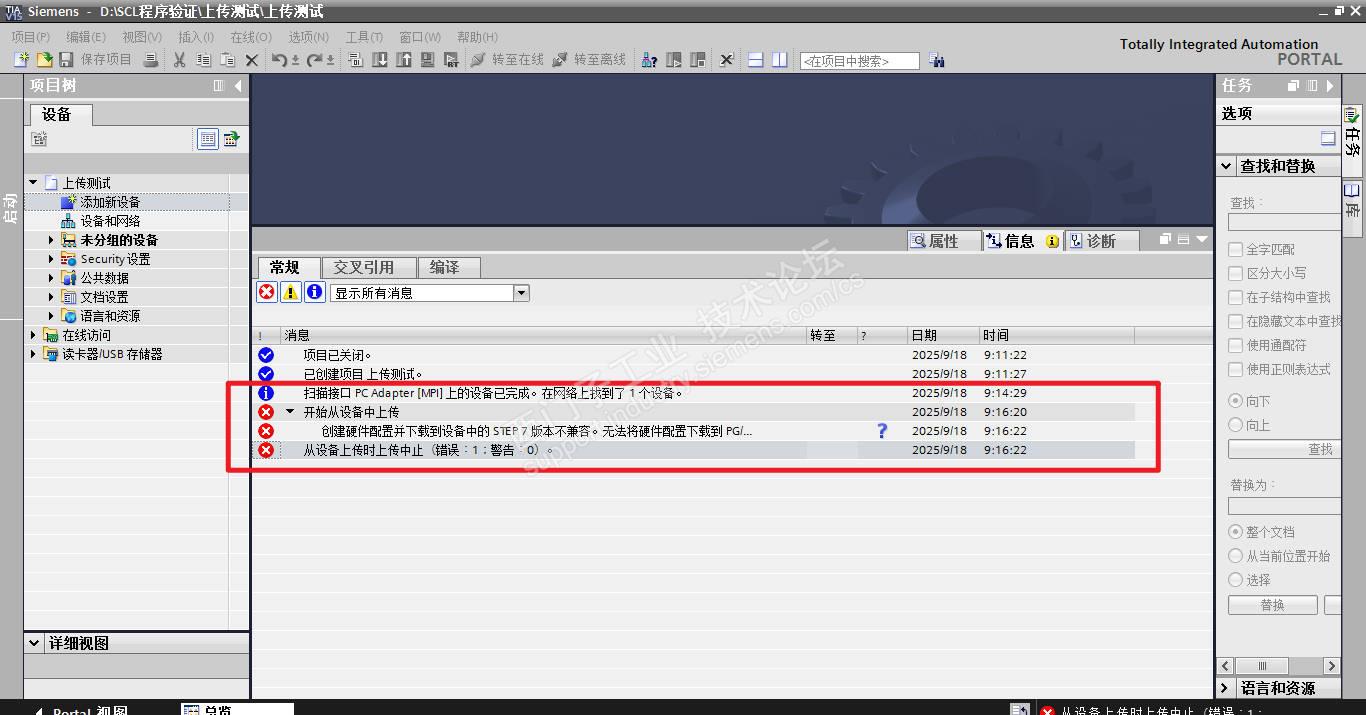Click the Cross-references X toolbar icon
Viewport: 1366px width, 715px height.
click(727, 60)
